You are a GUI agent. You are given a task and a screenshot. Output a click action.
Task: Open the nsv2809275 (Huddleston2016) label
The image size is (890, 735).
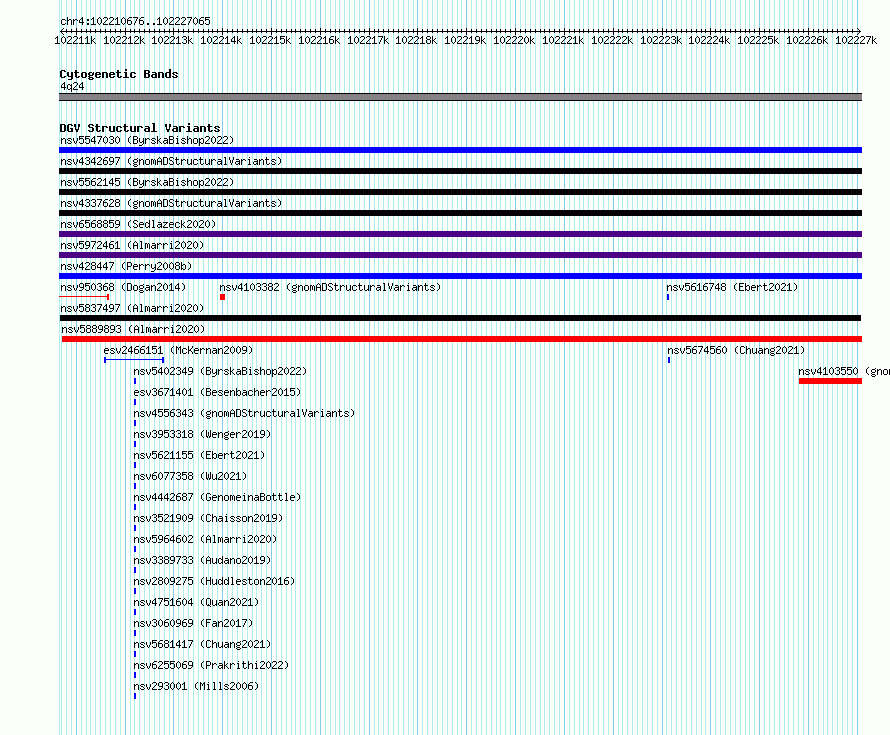[214, 581]
